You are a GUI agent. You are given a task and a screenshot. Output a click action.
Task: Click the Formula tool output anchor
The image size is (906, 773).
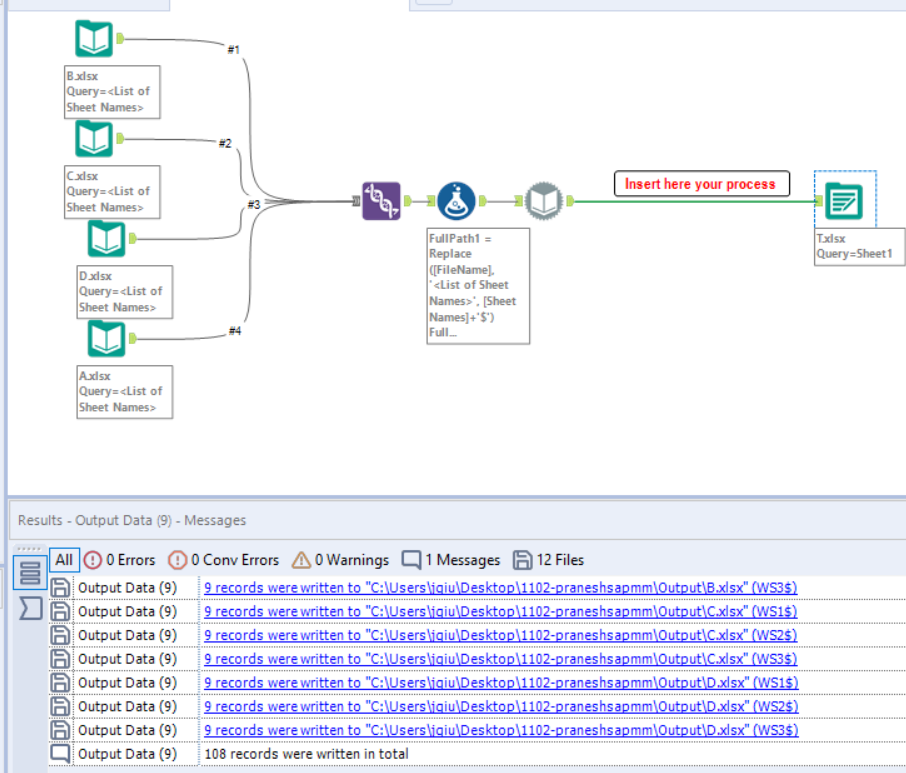coord(483,201)
